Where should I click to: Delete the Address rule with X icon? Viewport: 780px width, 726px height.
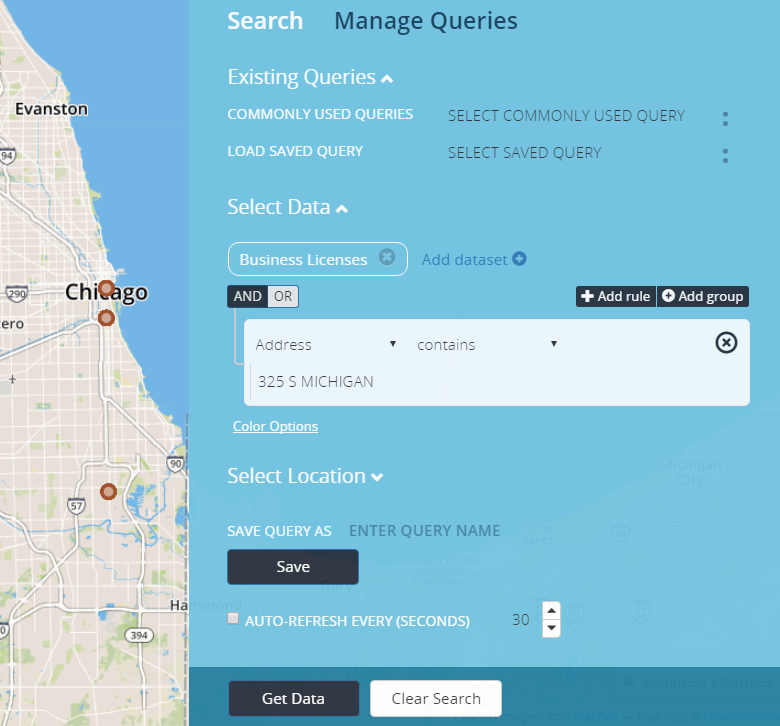click(x=727, y=343)
